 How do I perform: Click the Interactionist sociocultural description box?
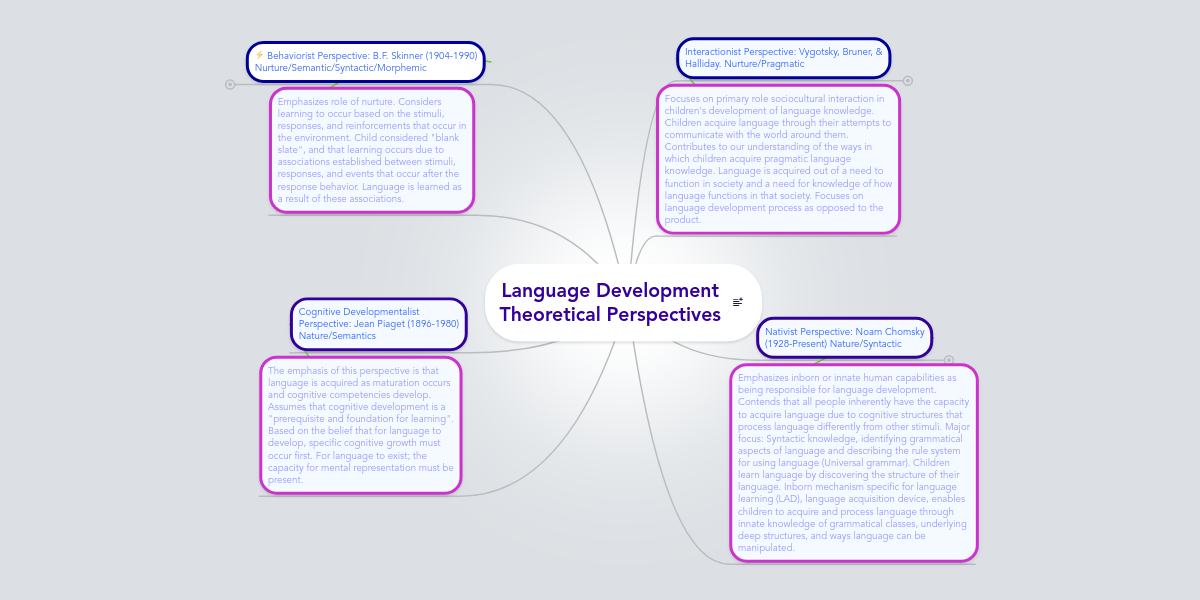click(778, 158)
